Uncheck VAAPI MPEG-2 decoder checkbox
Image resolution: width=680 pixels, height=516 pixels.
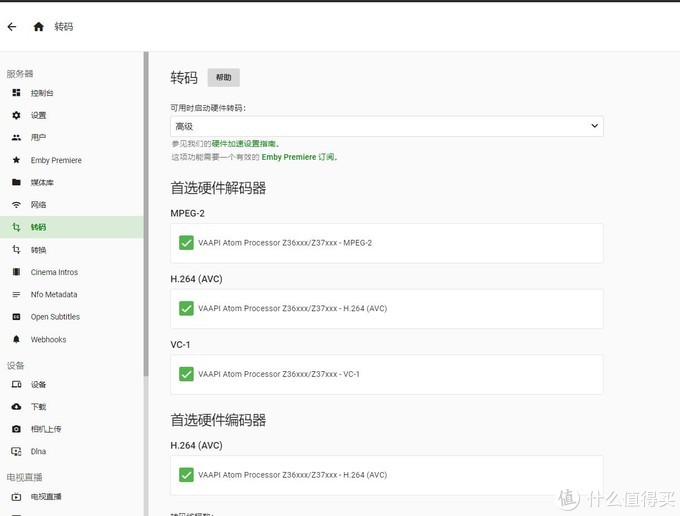(x=186, y=243)
